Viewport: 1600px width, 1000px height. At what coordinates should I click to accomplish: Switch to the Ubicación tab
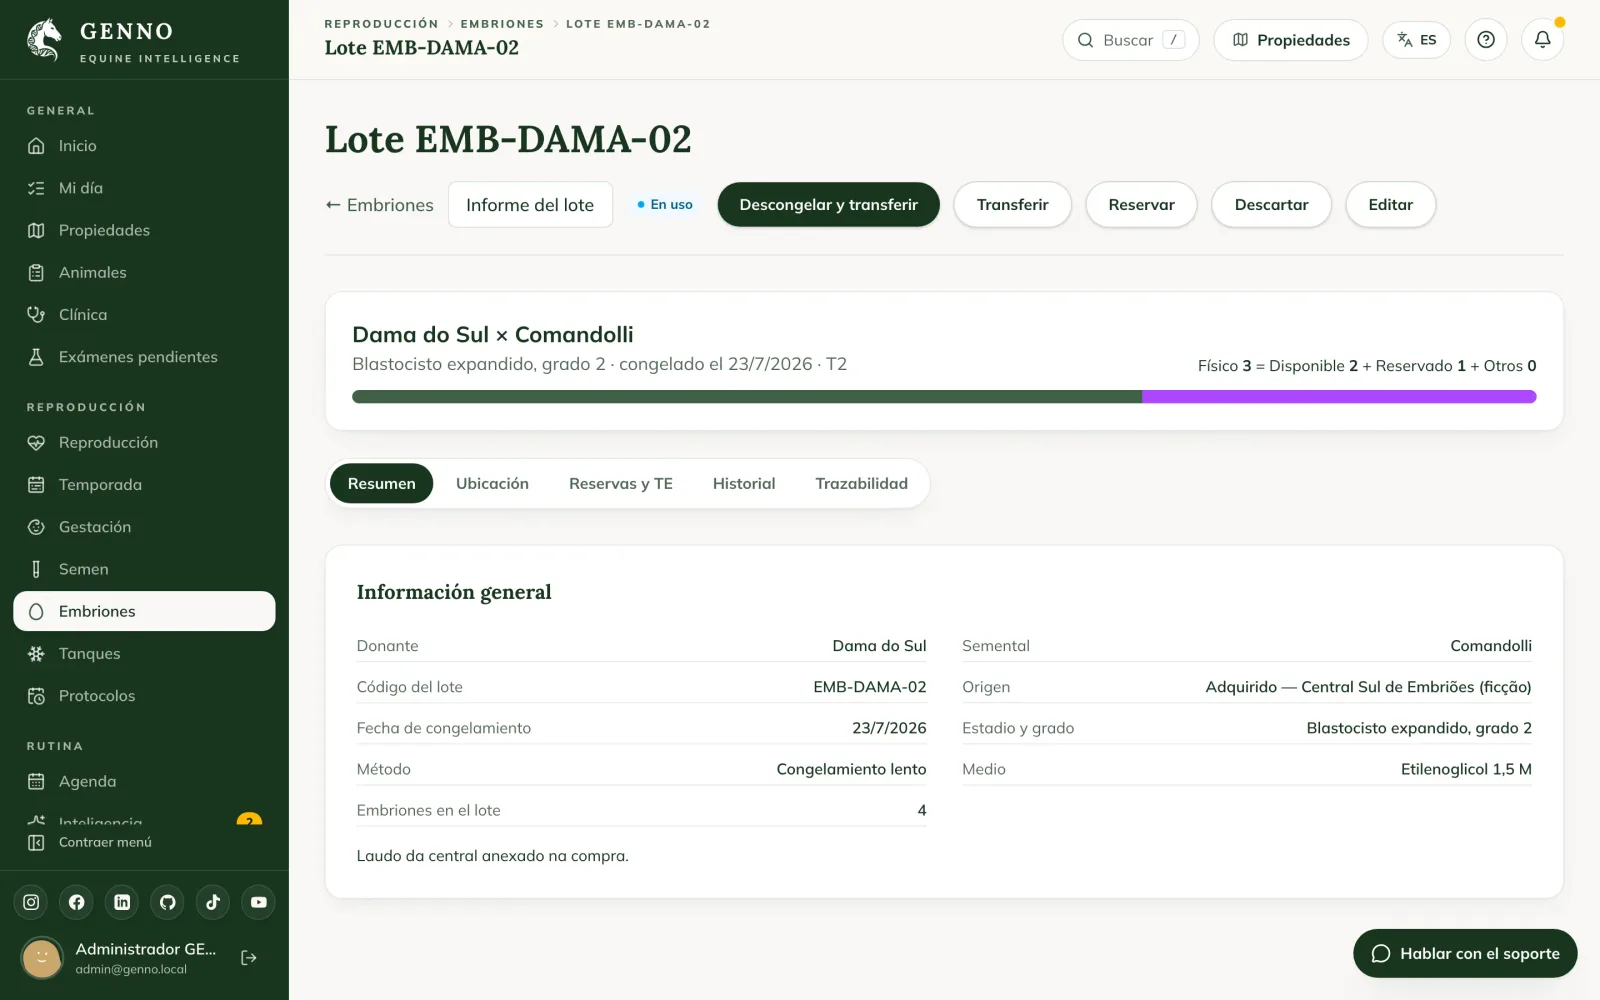[x=492, y=484]
